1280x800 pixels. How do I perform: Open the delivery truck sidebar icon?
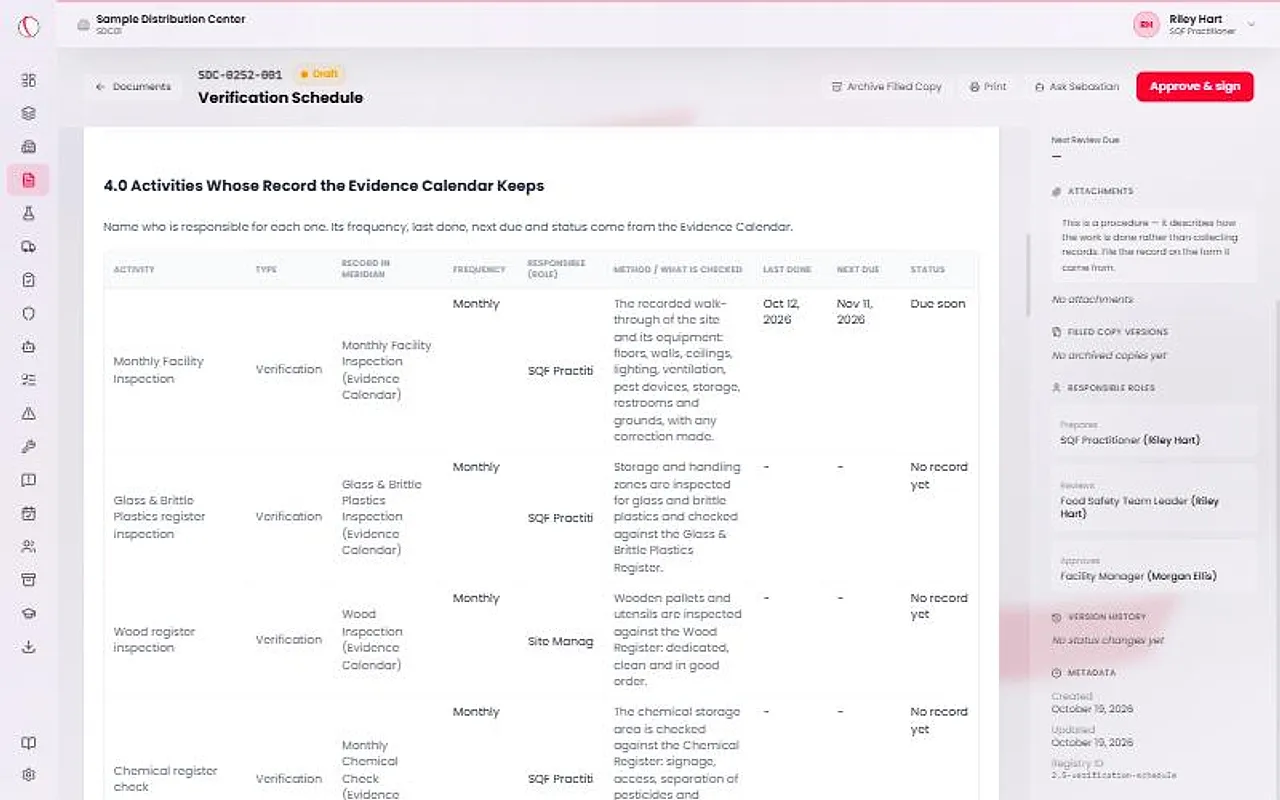(x=28, y=247)
